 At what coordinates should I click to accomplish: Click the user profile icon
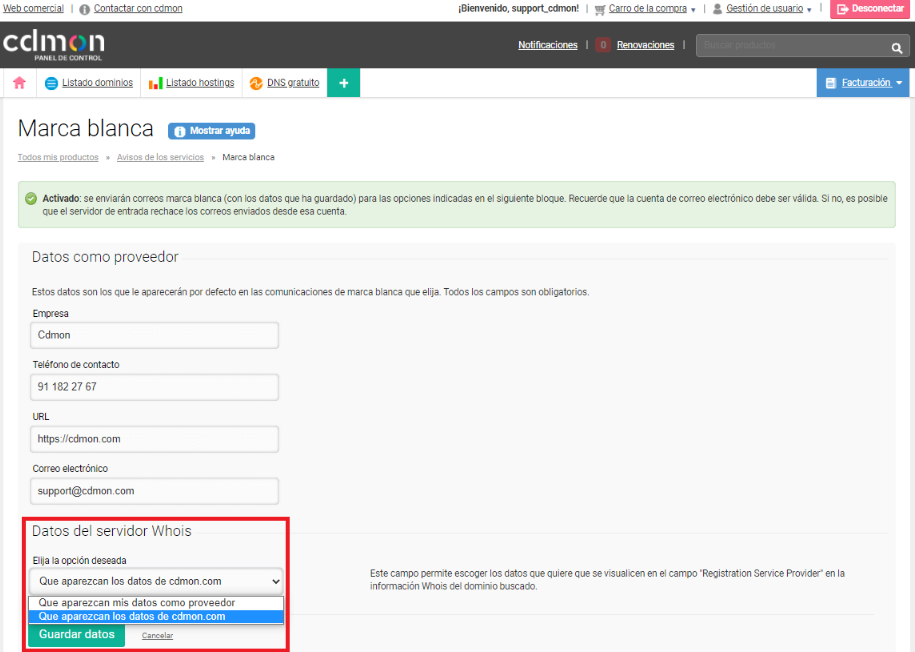coord(717,9)
